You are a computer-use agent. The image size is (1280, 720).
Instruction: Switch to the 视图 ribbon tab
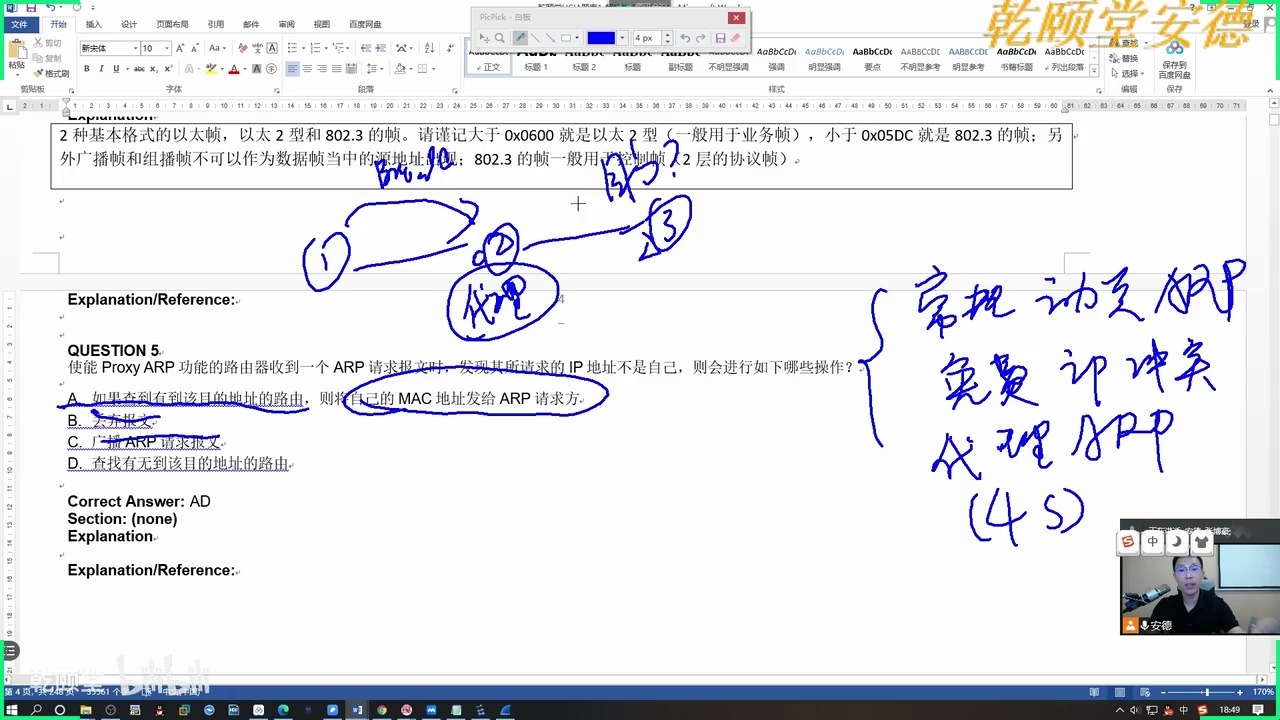click(321, 24)
